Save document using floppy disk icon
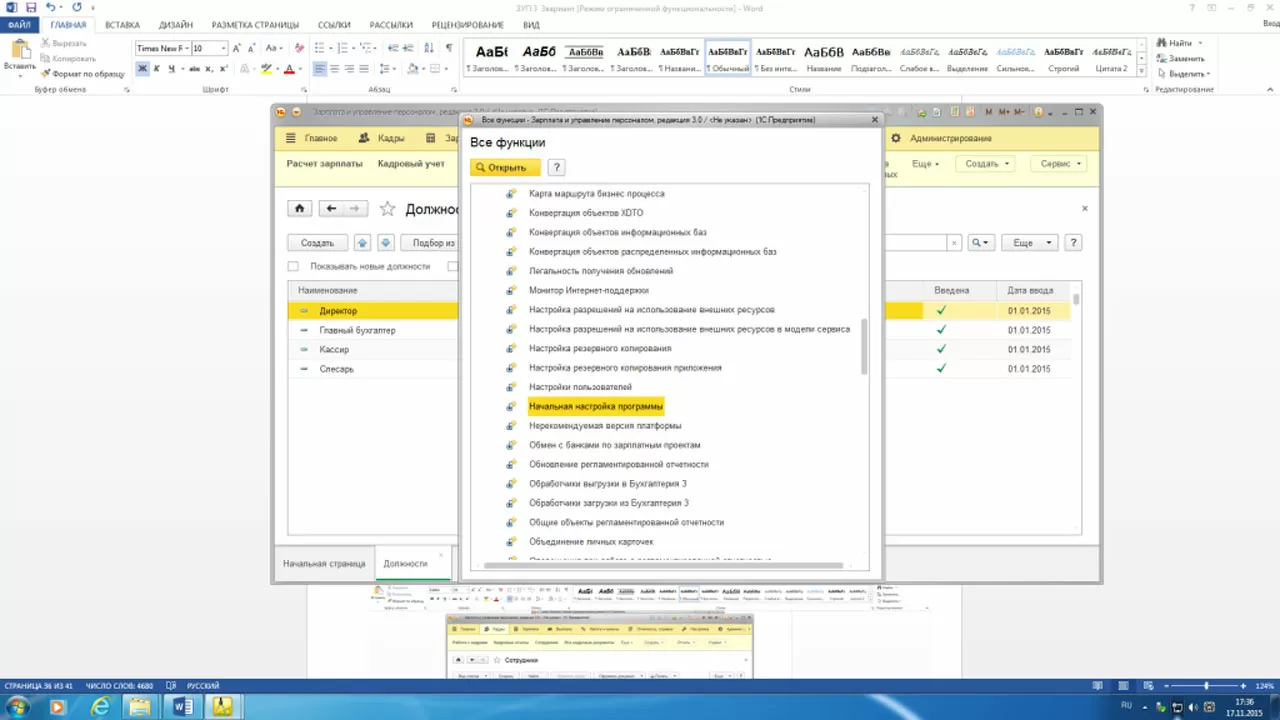 (x=30, y=7)
